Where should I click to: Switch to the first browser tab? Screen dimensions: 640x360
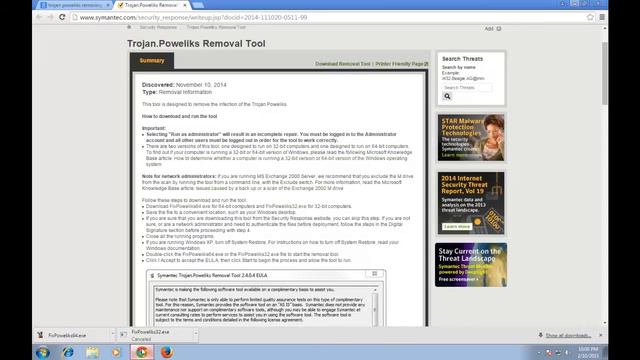tap(73, 5)
